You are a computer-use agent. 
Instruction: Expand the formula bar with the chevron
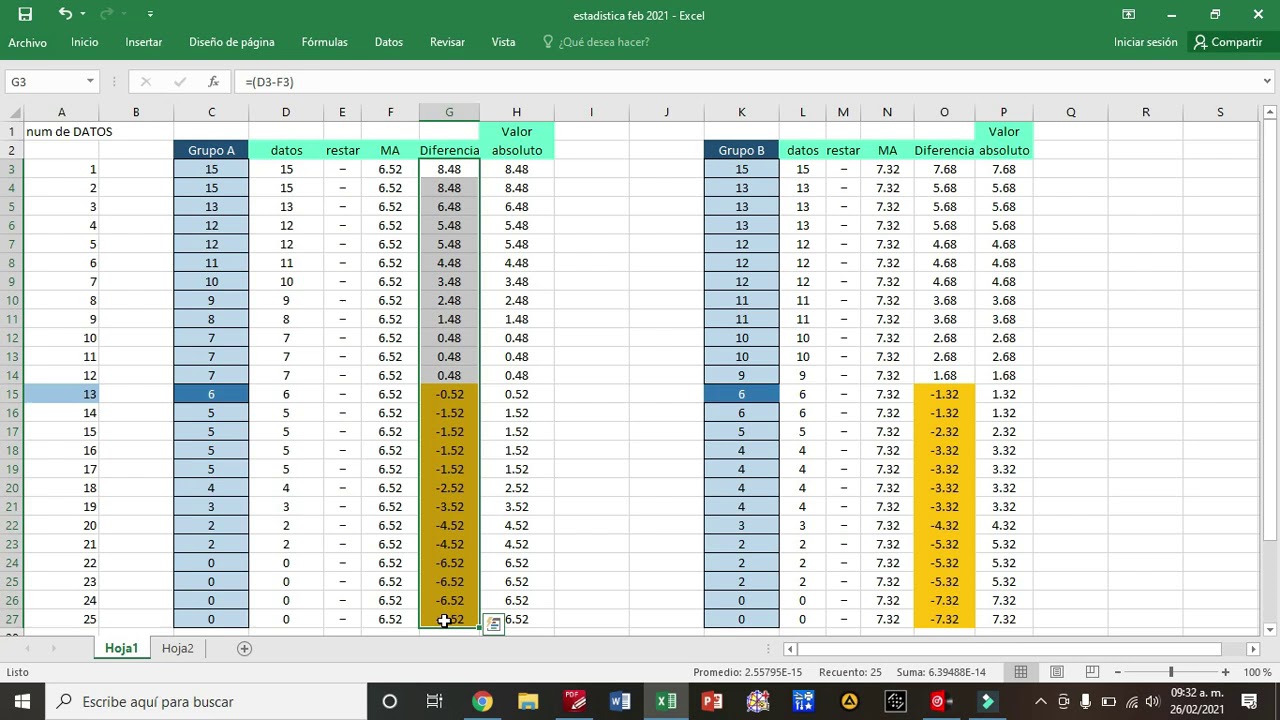tap(1267, 82)
